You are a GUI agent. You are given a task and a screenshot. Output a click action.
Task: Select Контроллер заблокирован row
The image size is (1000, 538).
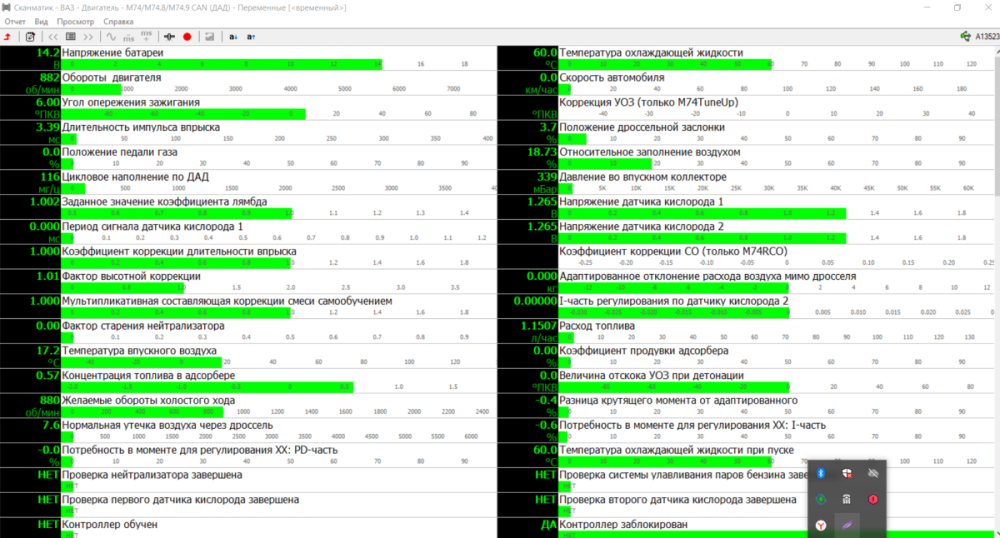pyautogui.click(x=746, y=529)
